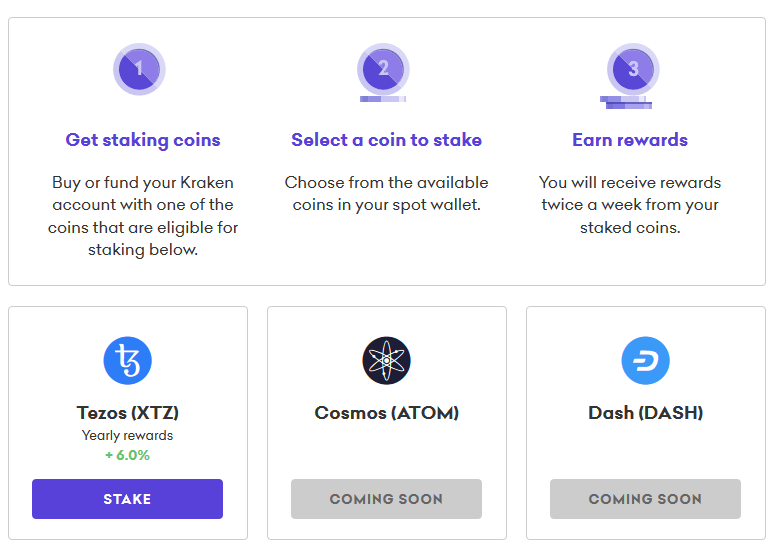783x549 pixels.
Task: Select the Cosmos (ATOM) title
Action: (387, 413)
